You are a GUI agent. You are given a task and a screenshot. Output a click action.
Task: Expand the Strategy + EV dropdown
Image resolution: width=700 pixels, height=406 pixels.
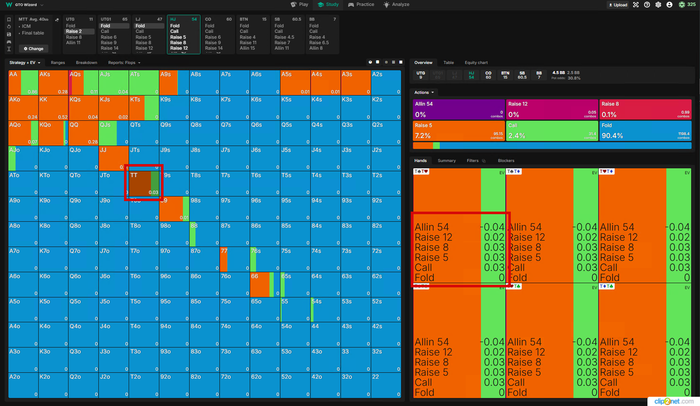[x=26, y=62]
